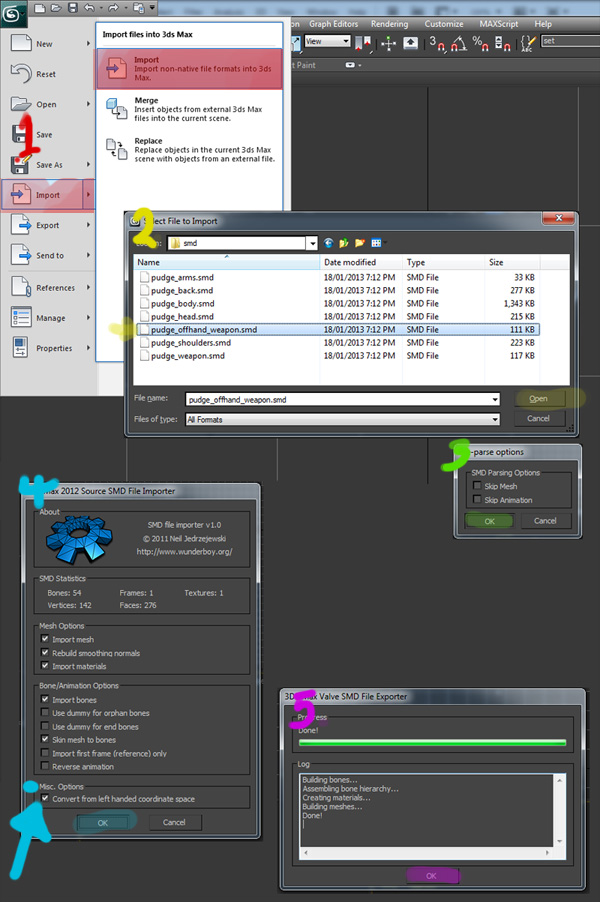Click the Log vertical scrollbar
Screen dimensions: 600x902
(559, 811)
